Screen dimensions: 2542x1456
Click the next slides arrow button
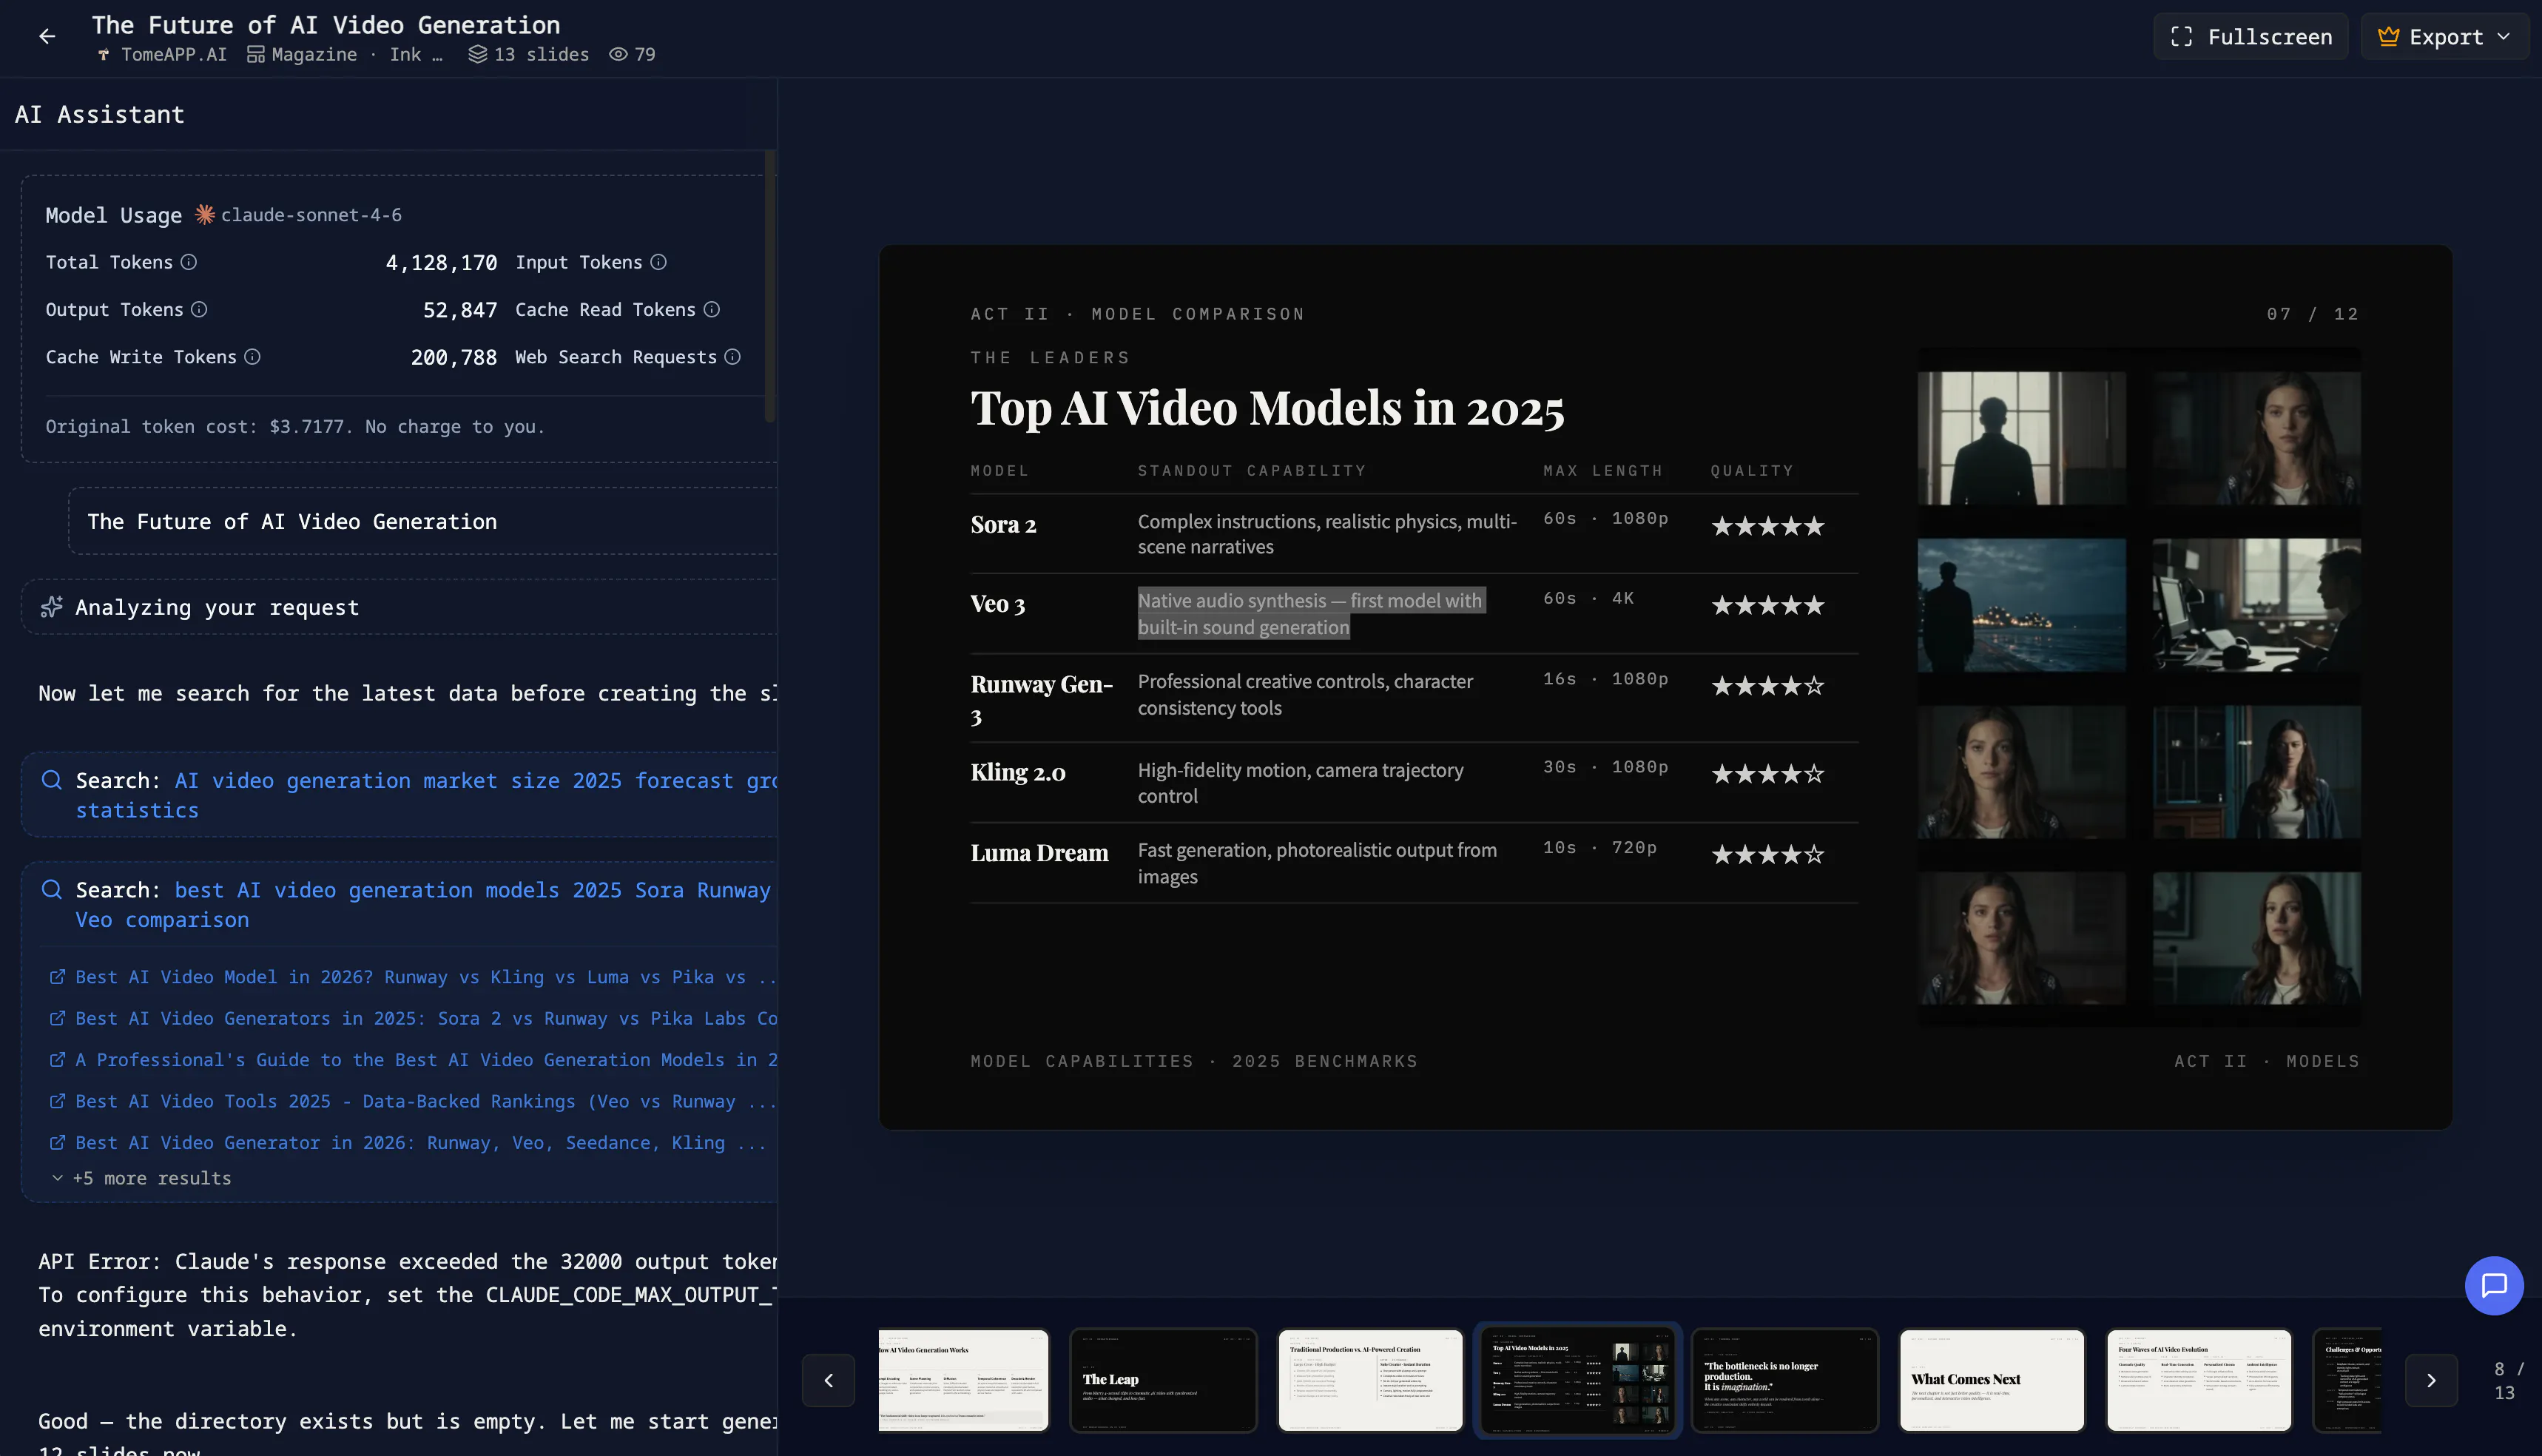coord(2431,1381)
